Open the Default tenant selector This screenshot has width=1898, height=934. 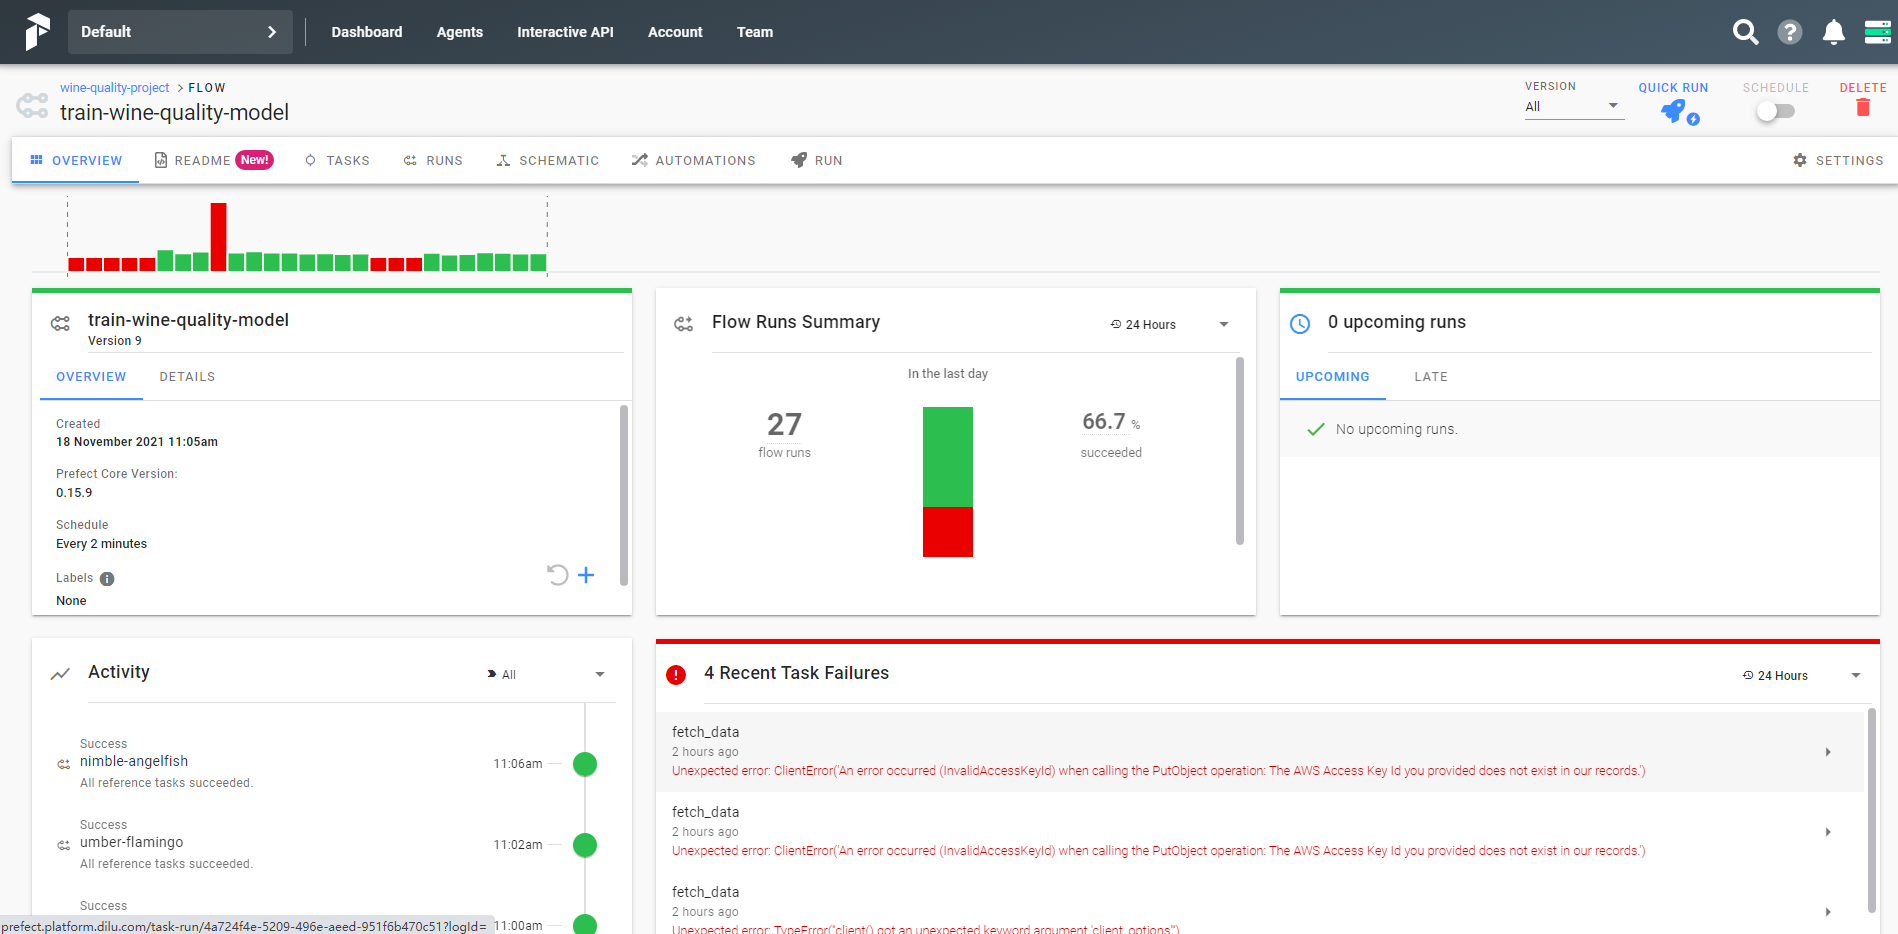click(x=180, y=32)
